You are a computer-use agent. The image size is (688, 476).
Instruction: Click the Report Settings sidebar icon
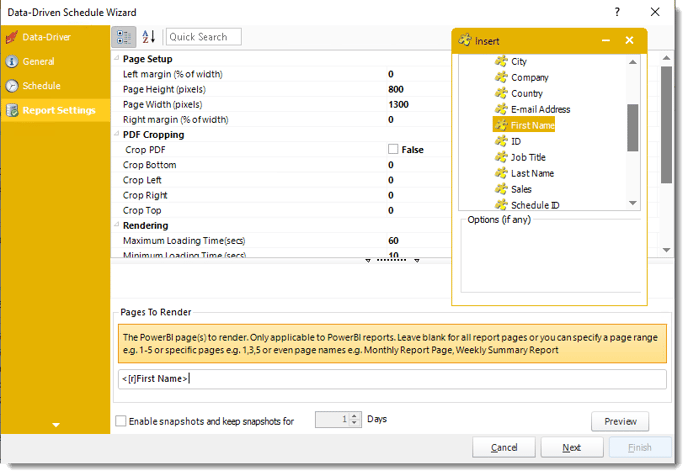[x=12, y=110]
